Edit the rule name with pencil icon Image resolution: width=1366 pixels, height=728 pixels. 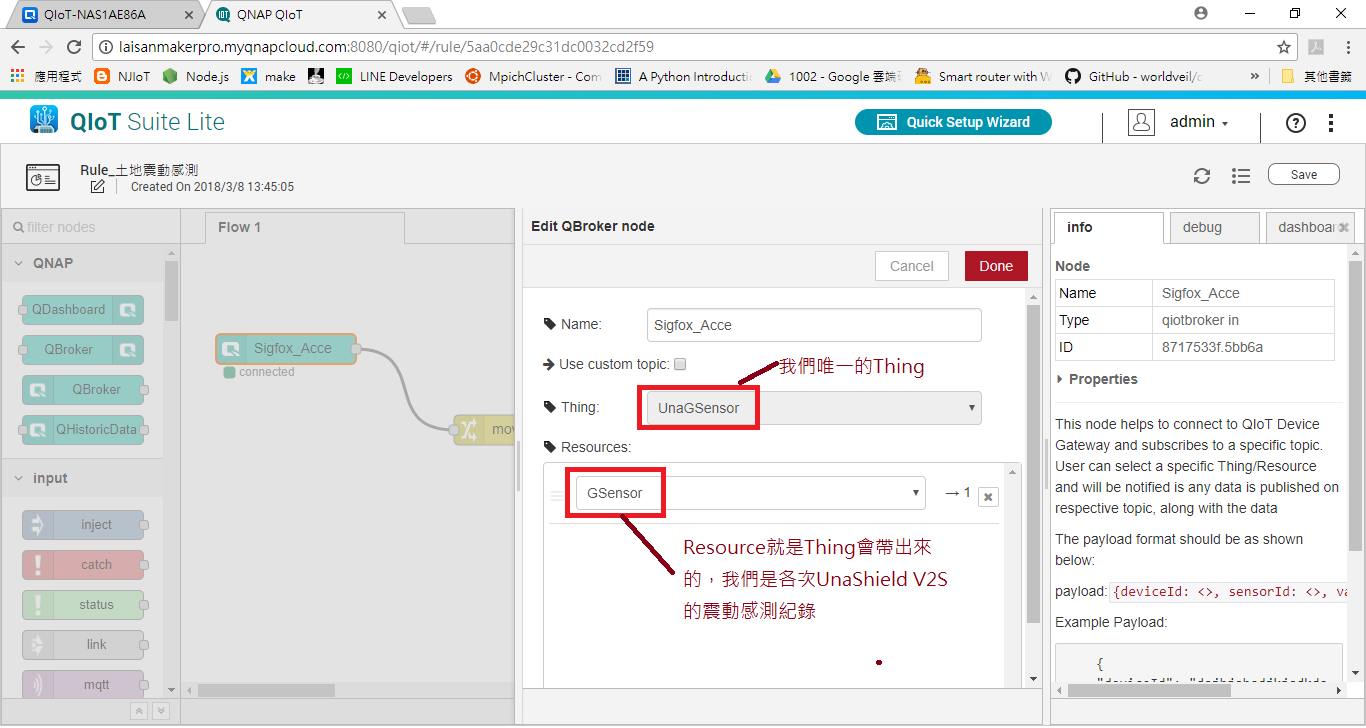click(x=97, y=187)
